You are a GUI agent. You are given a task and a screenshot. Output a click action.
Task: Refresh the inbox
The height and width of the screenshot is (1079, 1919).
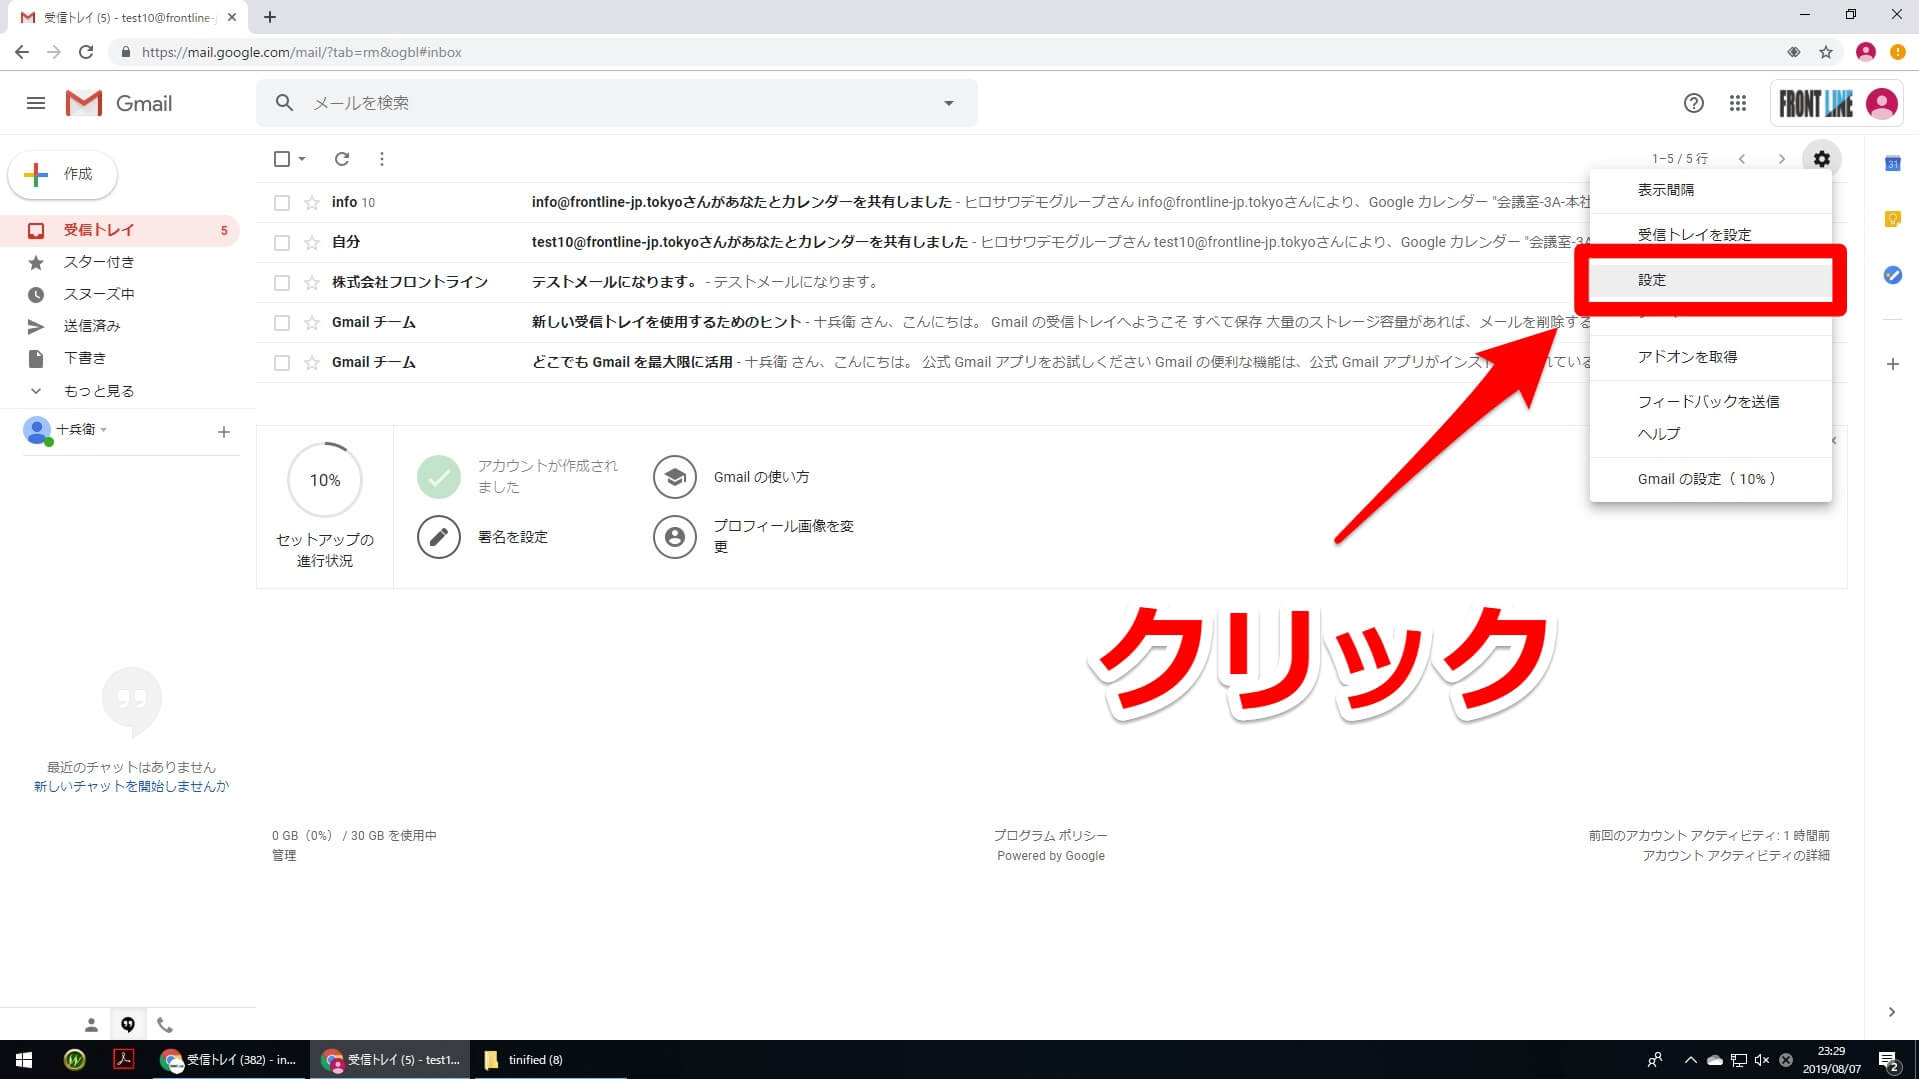click(342, 159)
